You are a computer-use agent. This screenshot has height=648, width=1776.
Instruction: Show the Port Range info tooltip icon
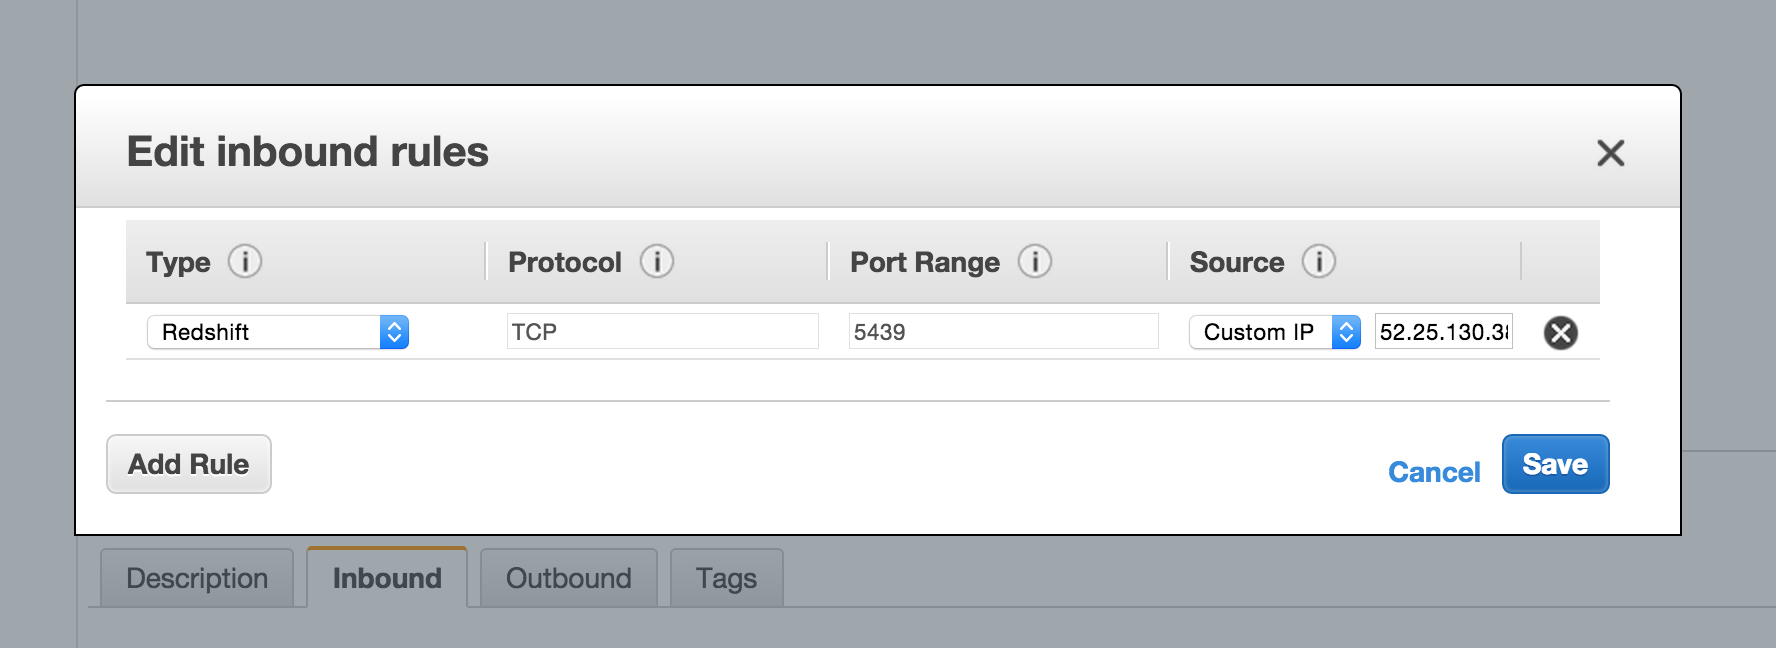[1035, 261]
